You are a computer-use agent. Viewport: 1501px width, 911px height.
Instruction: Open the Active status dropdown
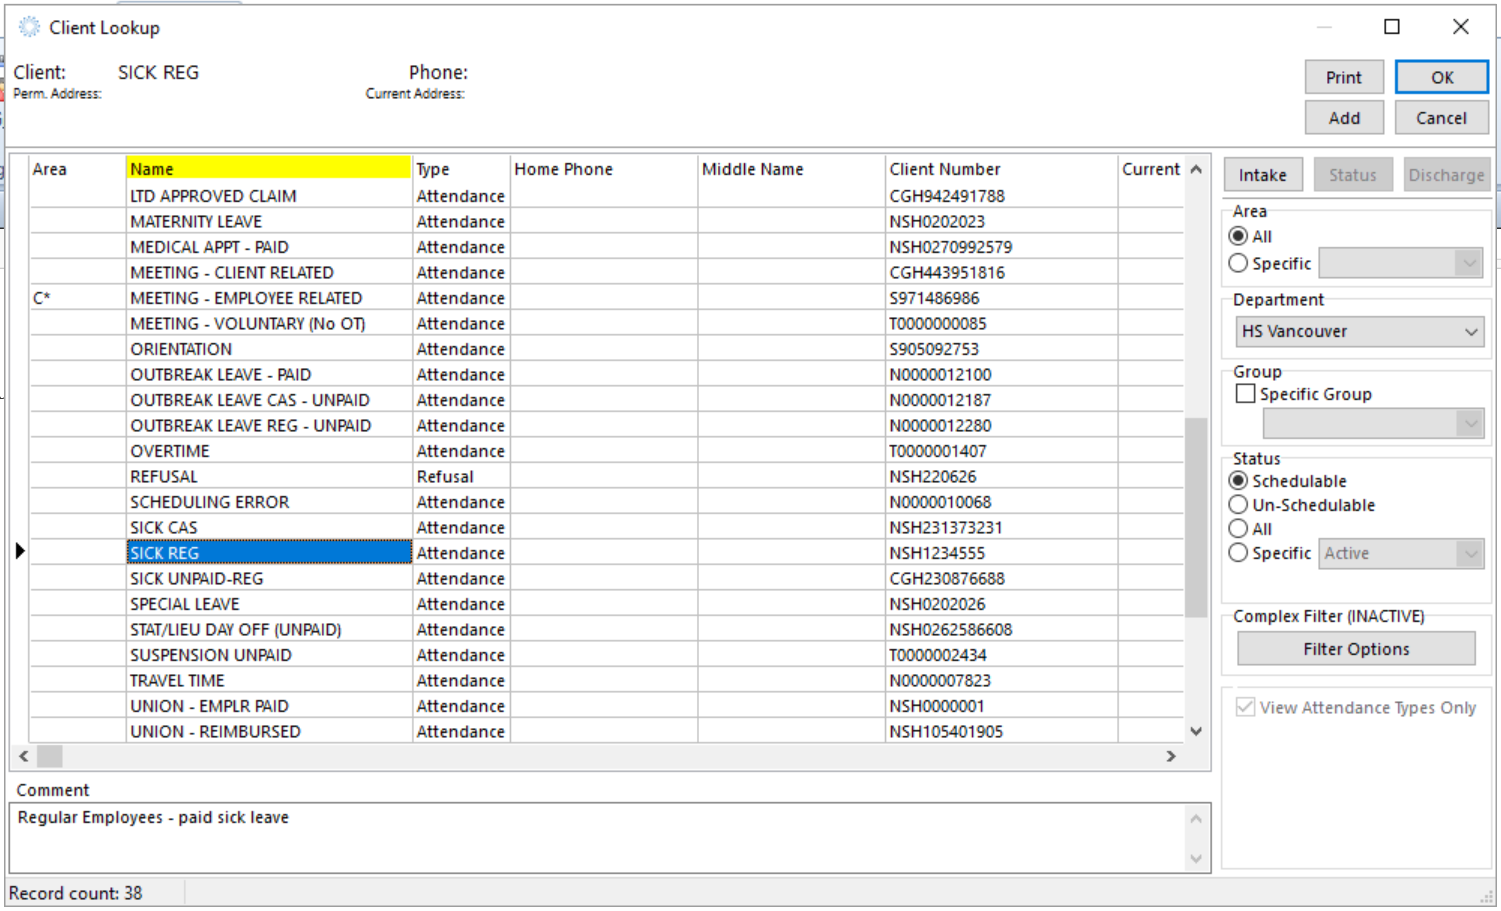coord(1469,553)
